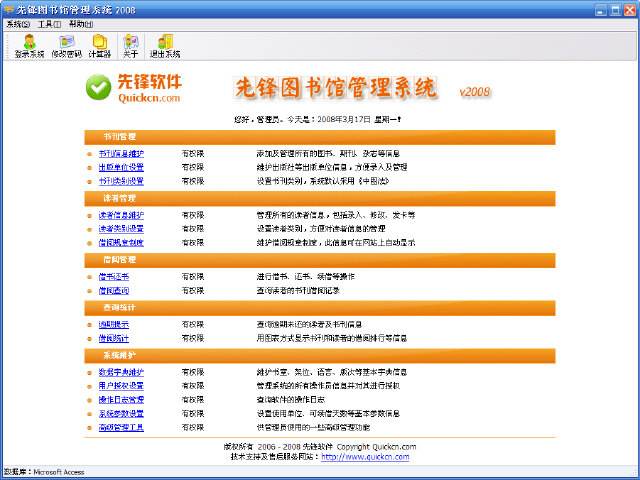This screenshot has width=640, height=480.
Task: Open the 逾期提示 link
Action: [114, 324]
